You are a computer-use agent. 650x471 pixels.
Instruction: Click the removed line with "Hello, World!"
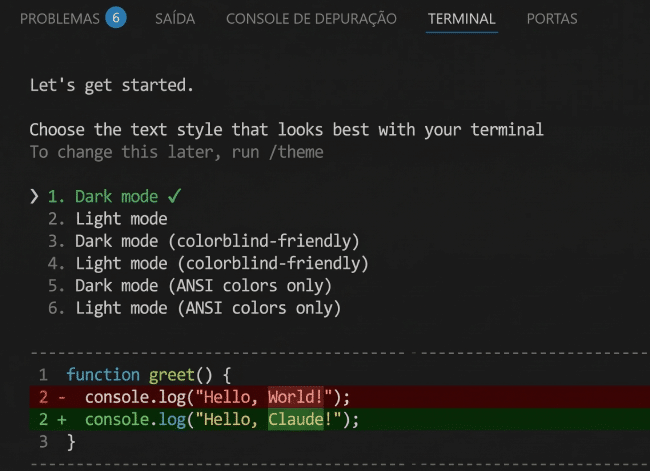coord(340,397)
